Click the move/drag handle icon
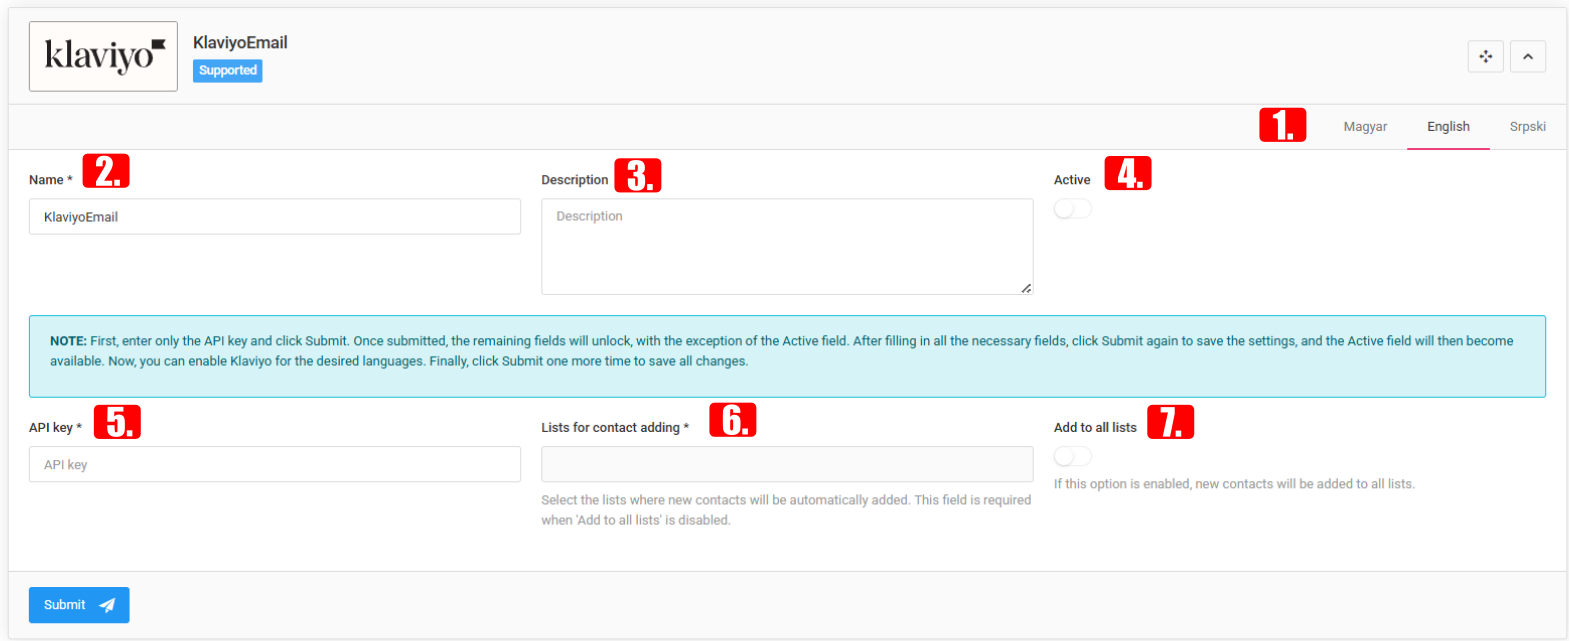The image size is (1570, 641). pyautogui.click(x=1486, y=56)
